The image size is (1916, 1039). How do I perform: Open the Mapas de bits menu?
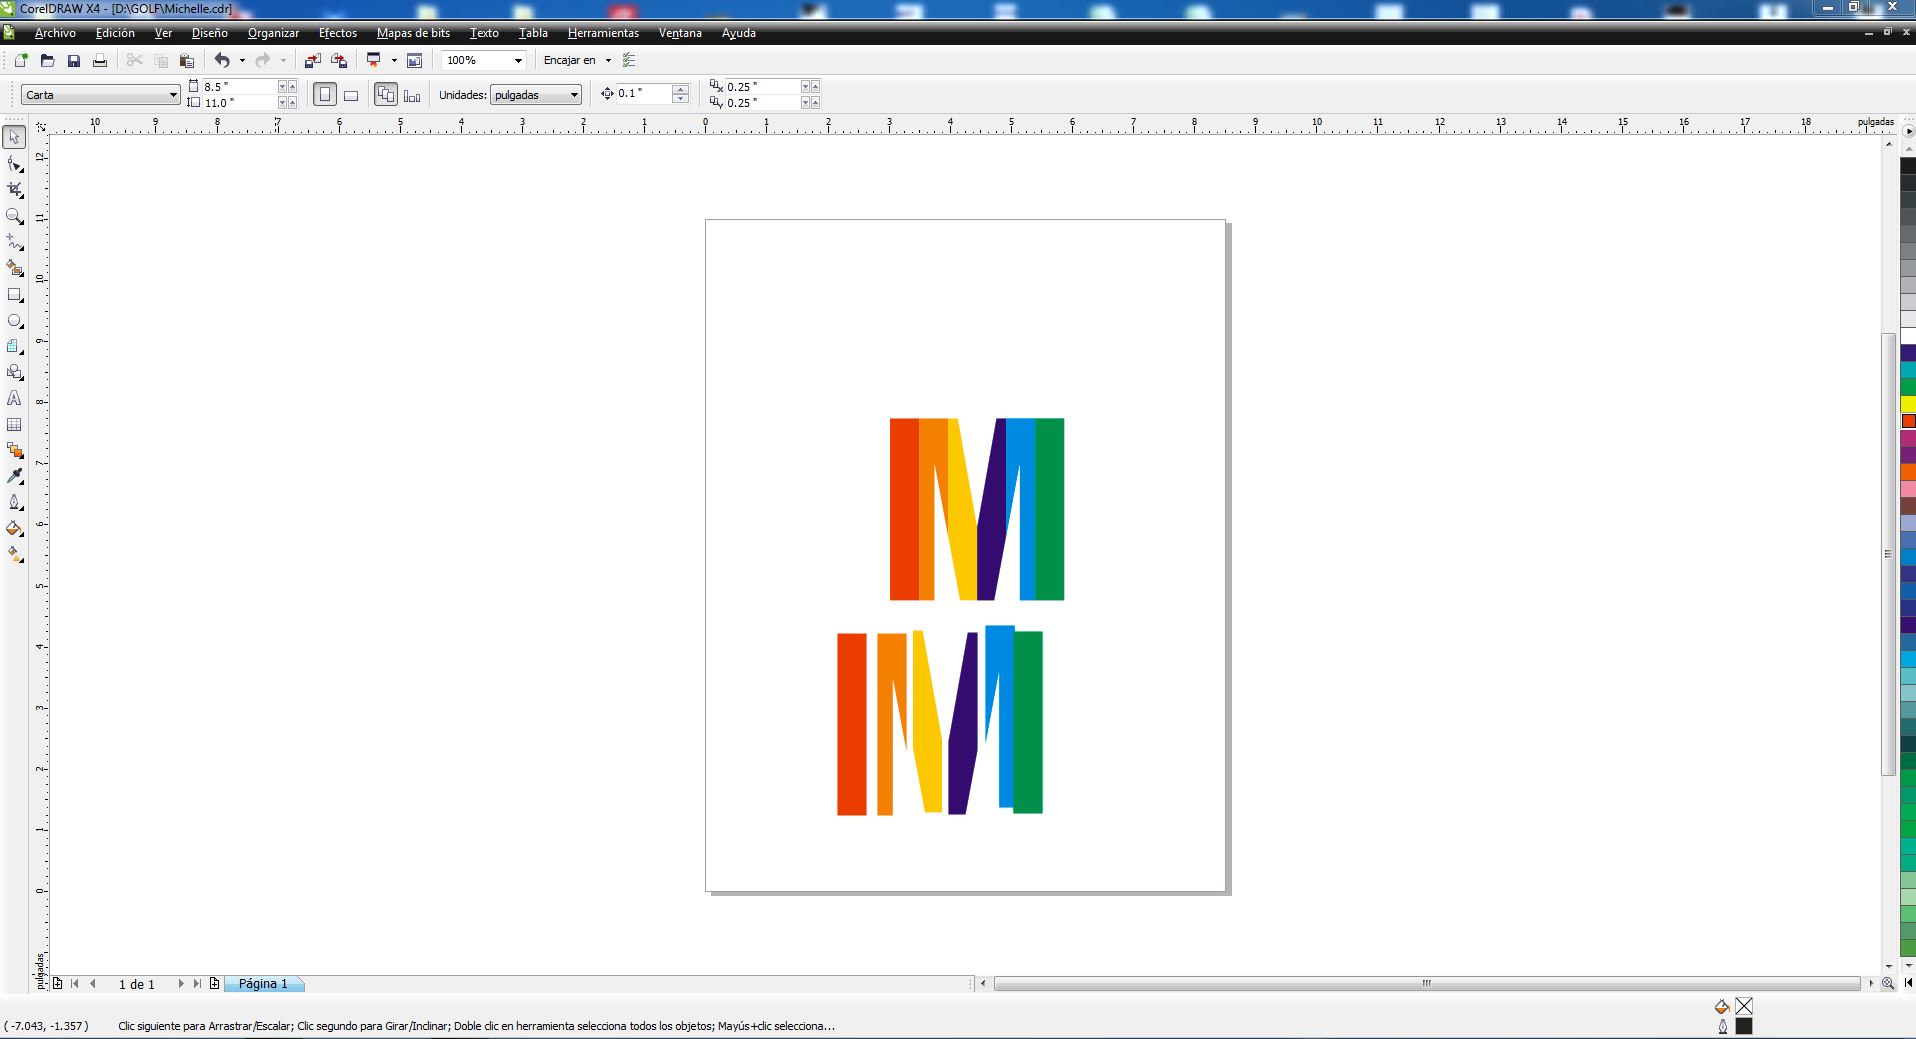point(413,33)
